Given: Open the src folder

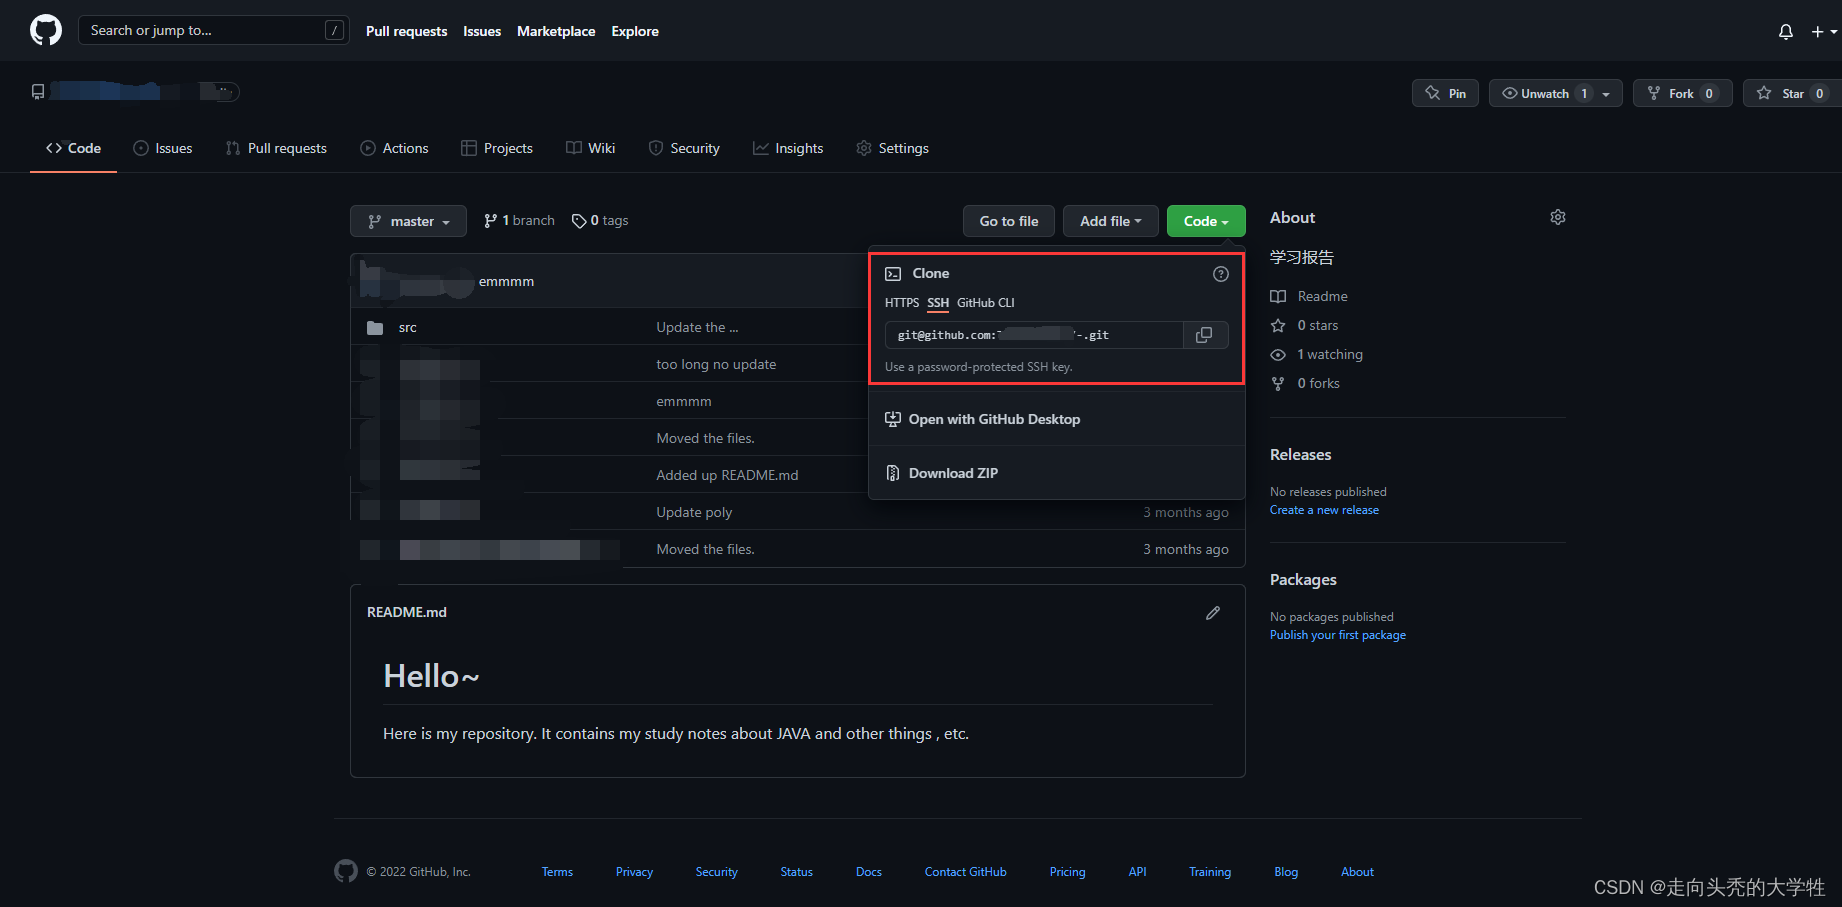Looking at the screenshot, I should click(408, 327).
